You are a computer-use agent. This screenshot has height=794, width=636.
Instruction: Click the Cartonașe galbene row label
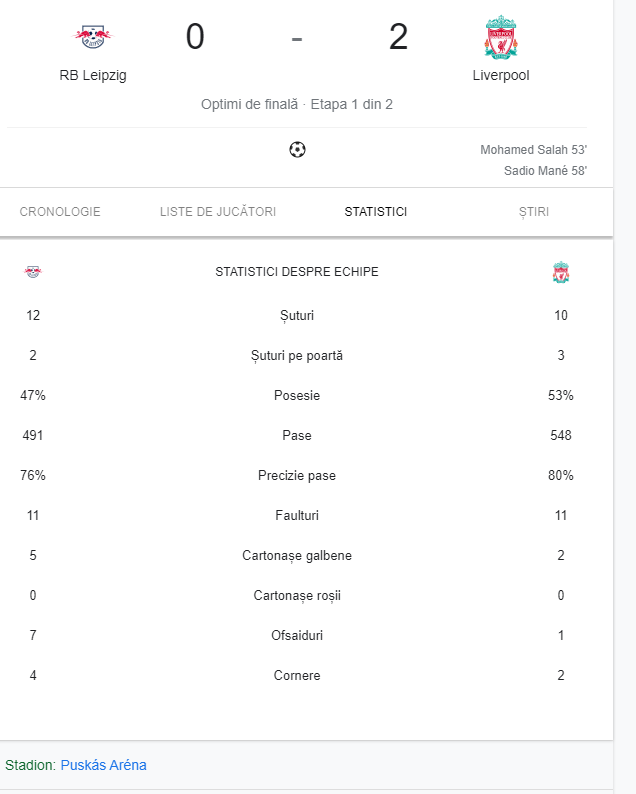click(297, 555)
